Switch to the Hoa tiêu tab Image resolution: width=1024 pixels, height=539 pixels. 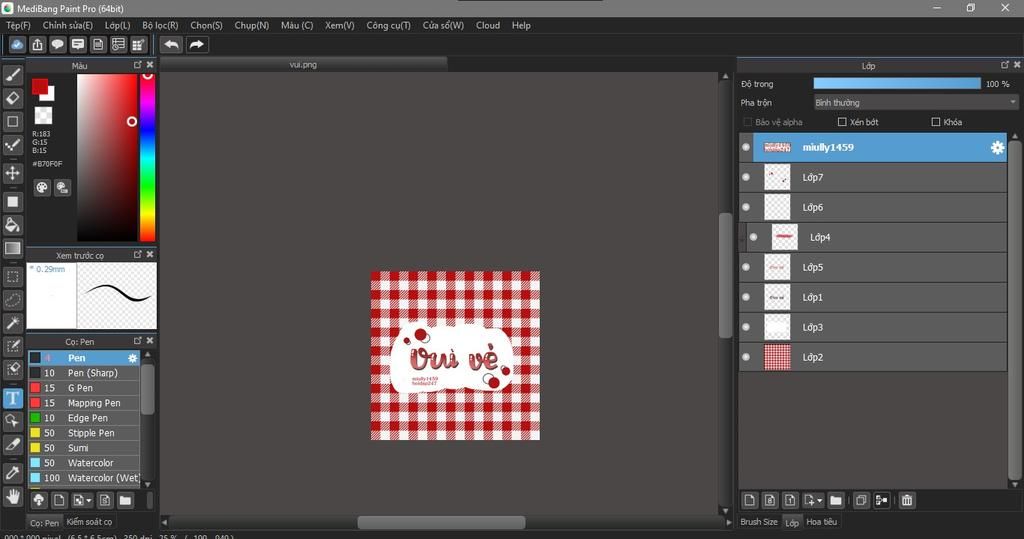[822, 522]
